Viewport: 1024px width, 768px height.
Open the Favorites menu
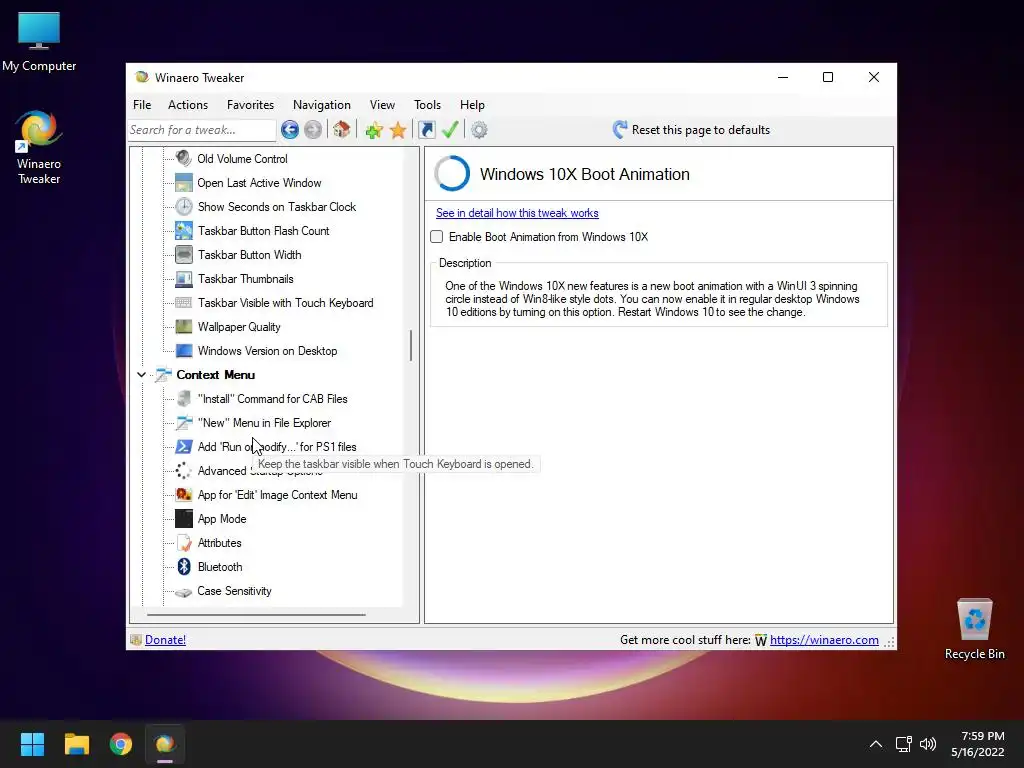click(250, 104)
